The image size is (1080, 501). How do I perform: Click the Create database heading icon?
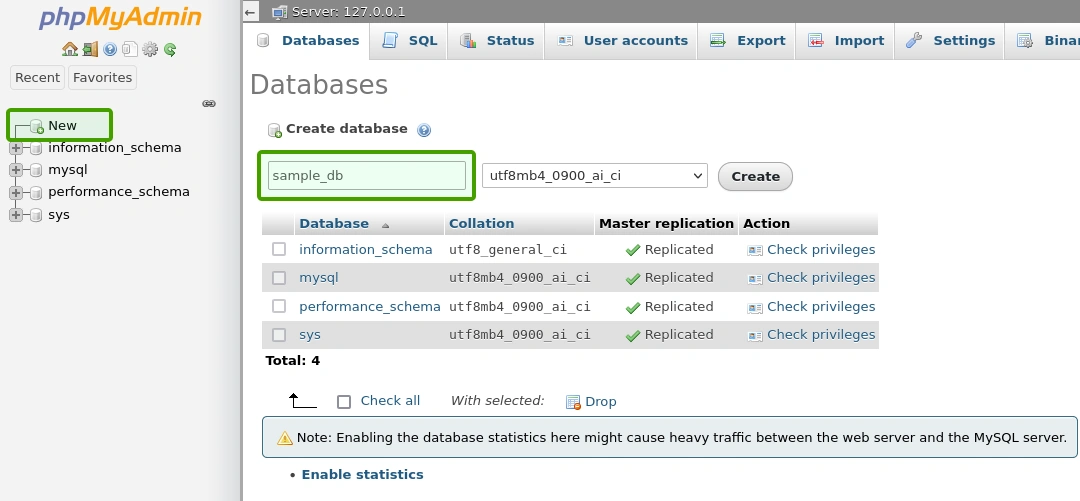pos(275,130)
